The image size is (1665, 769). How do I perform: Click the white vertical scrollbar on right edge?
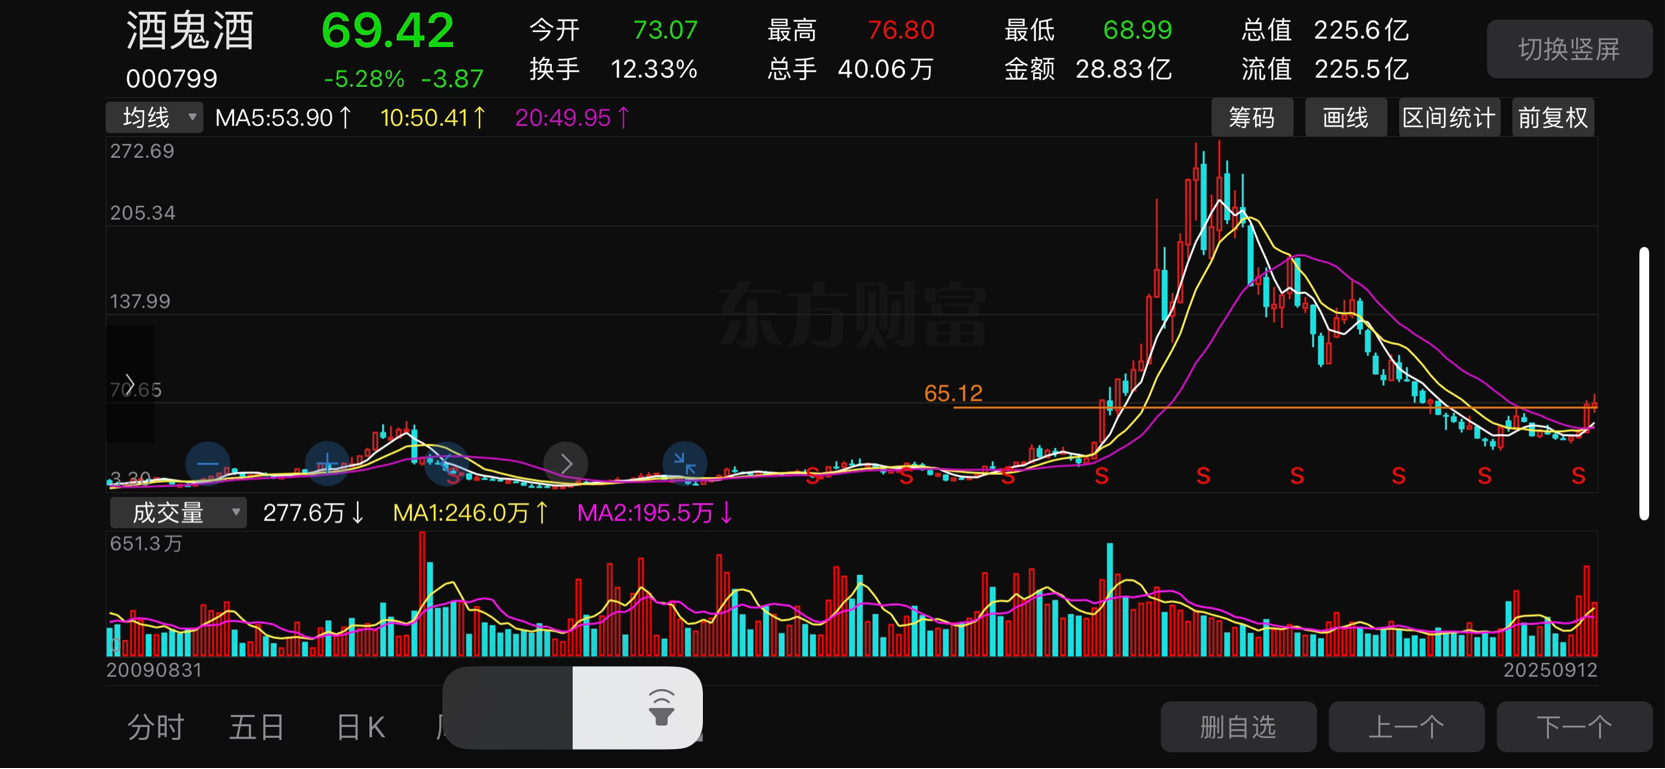(1644, 383)
